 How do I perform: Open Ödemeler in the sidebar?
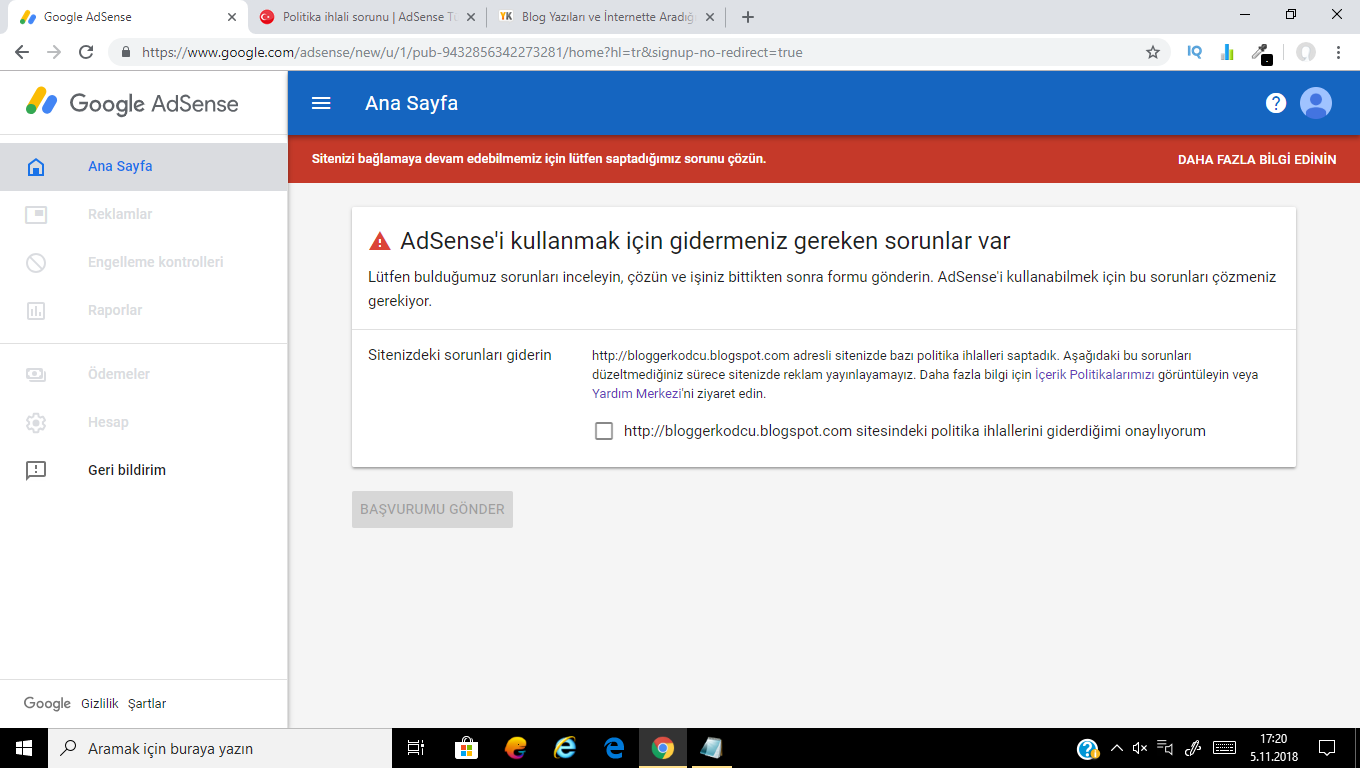click(x=144, y=375)
